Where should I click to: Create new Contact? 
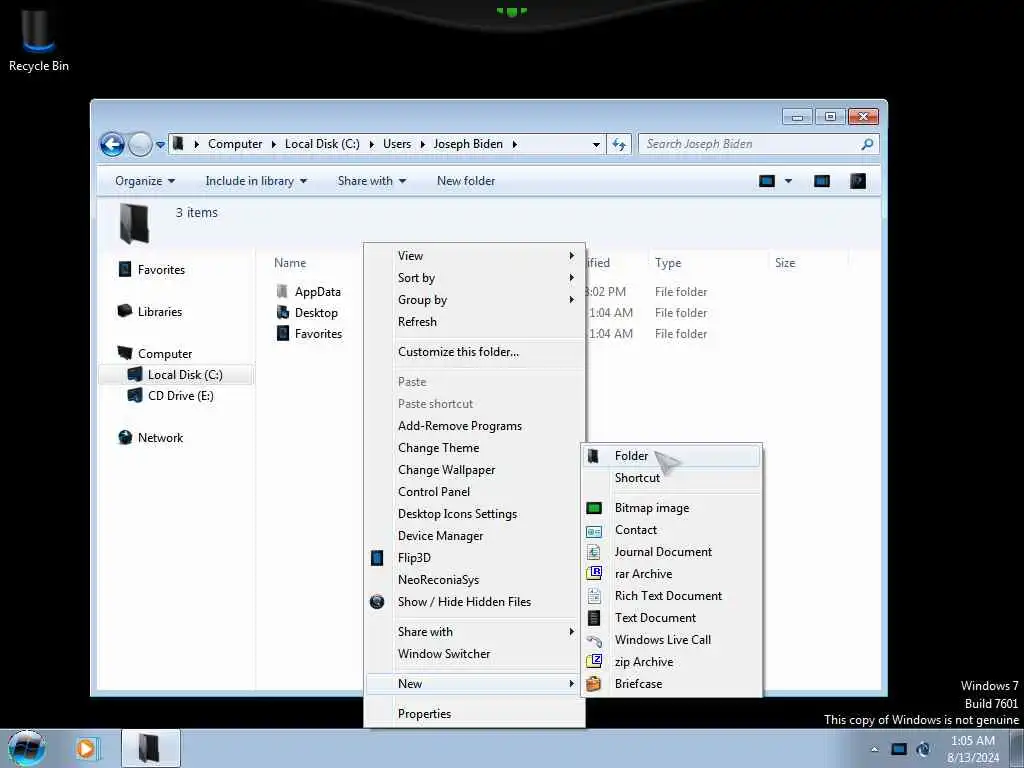pos(671,530)
